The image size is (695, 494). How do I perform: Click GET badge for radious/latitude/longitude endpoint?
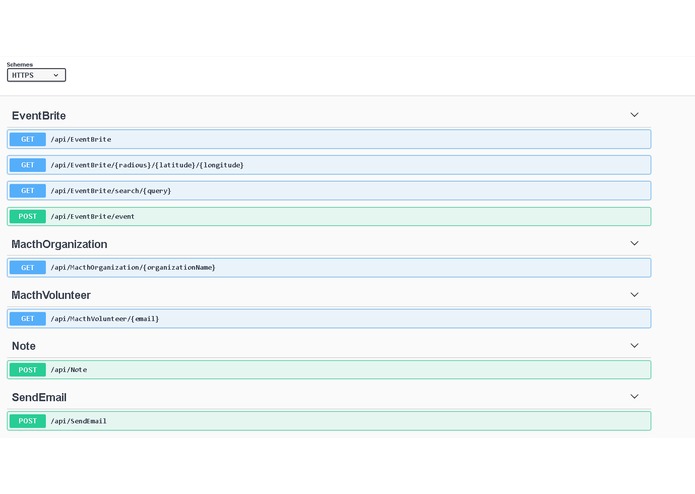point(27,165)
